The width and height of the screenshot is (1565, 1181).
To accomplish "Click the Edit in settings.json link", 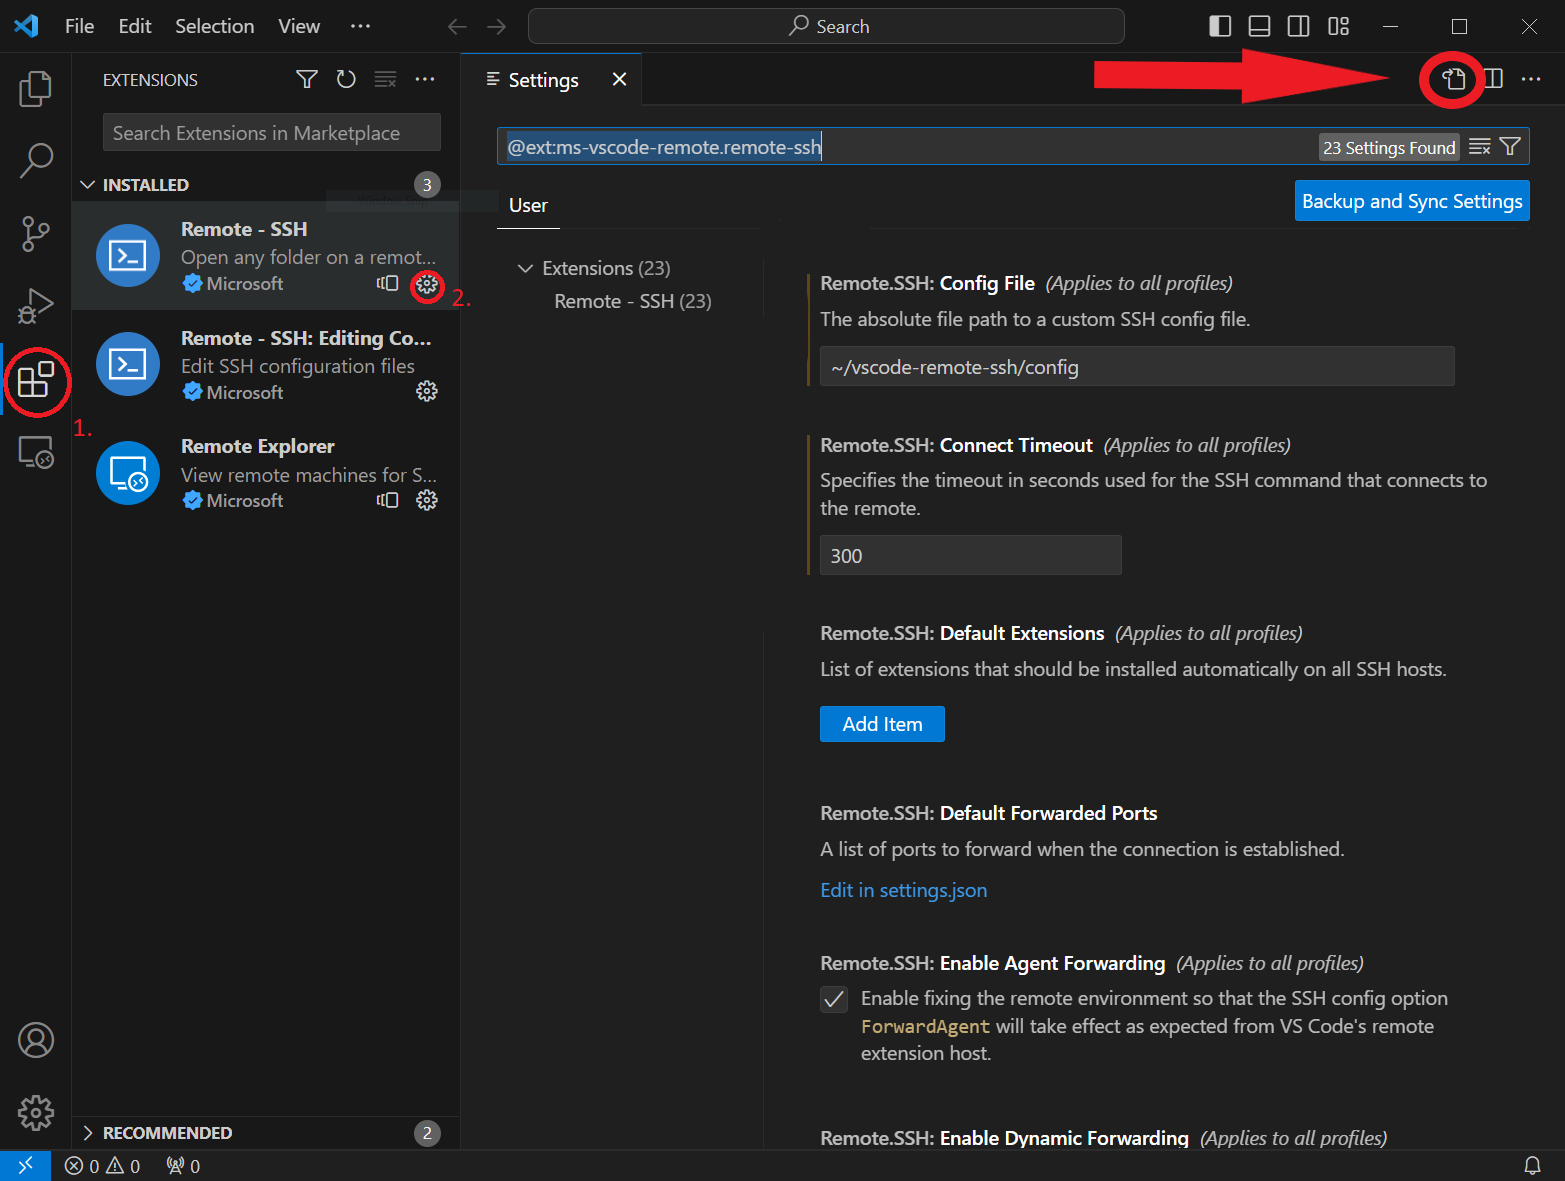I will point(903,890).
